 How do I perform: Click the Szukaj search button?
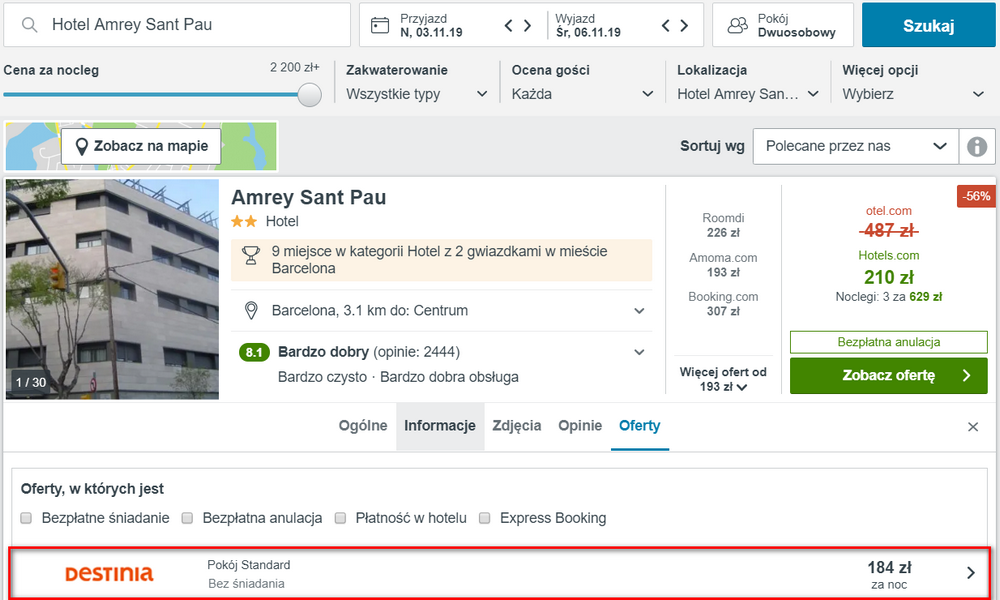click(x=929, y=26)
